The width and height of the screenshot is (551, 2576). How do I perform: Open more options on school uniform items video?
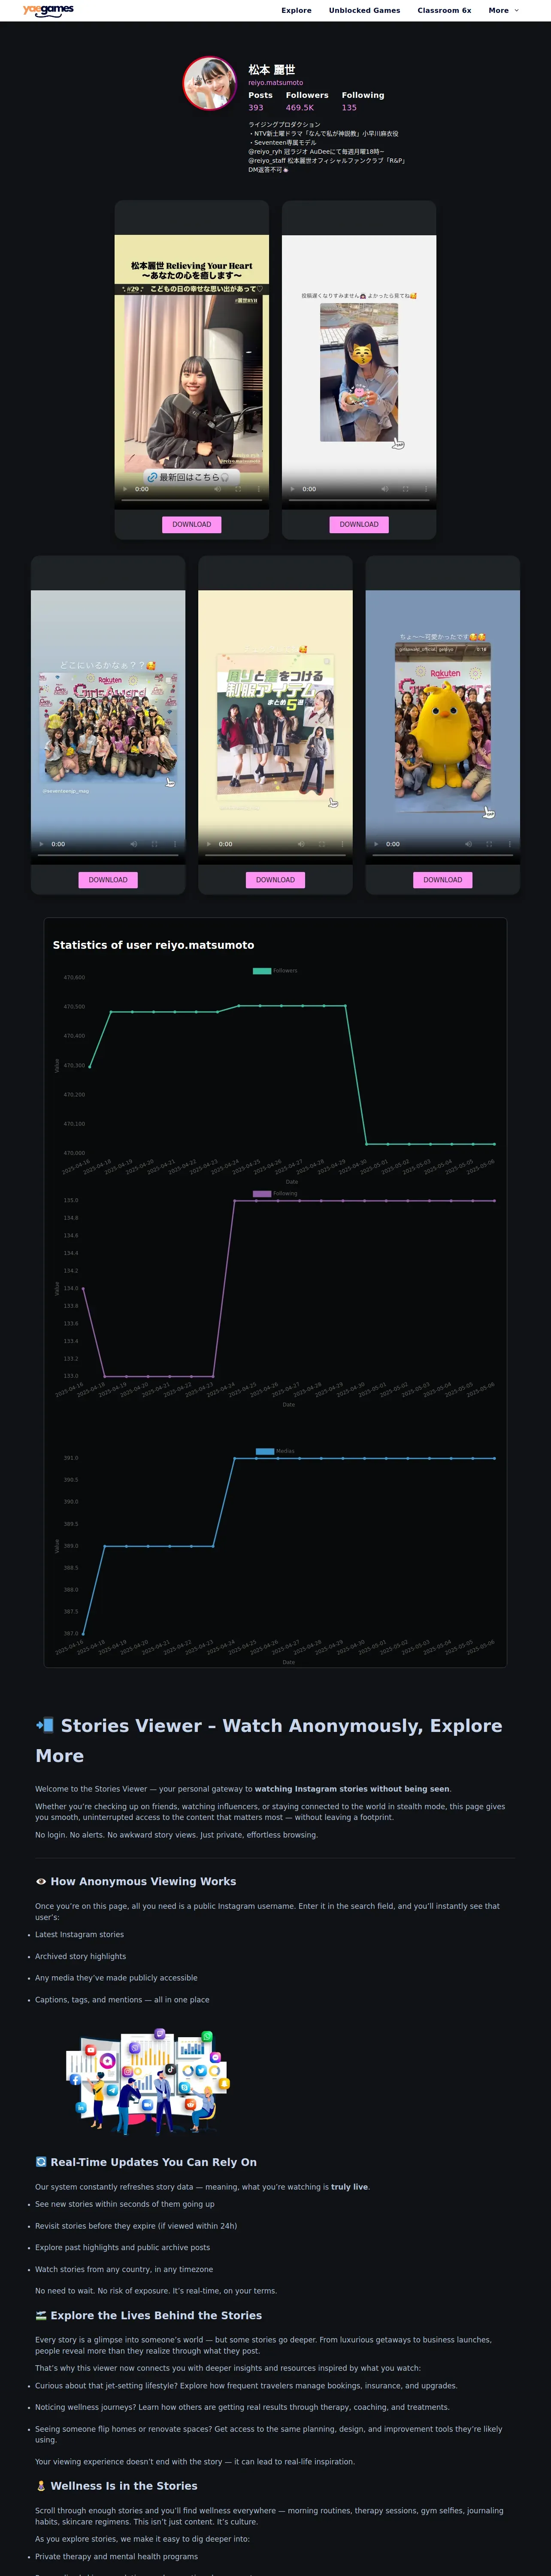click(342, 844)
